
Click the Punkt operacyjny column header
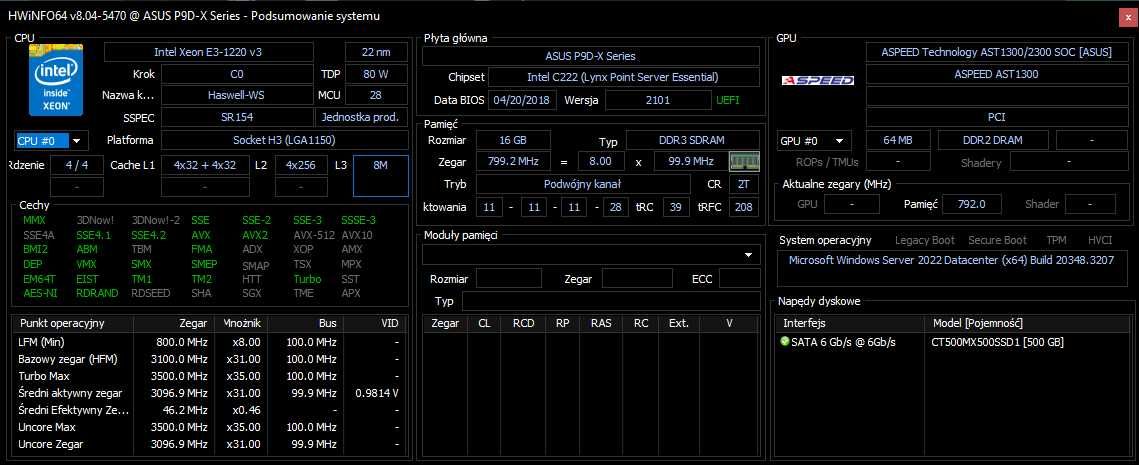73,323
